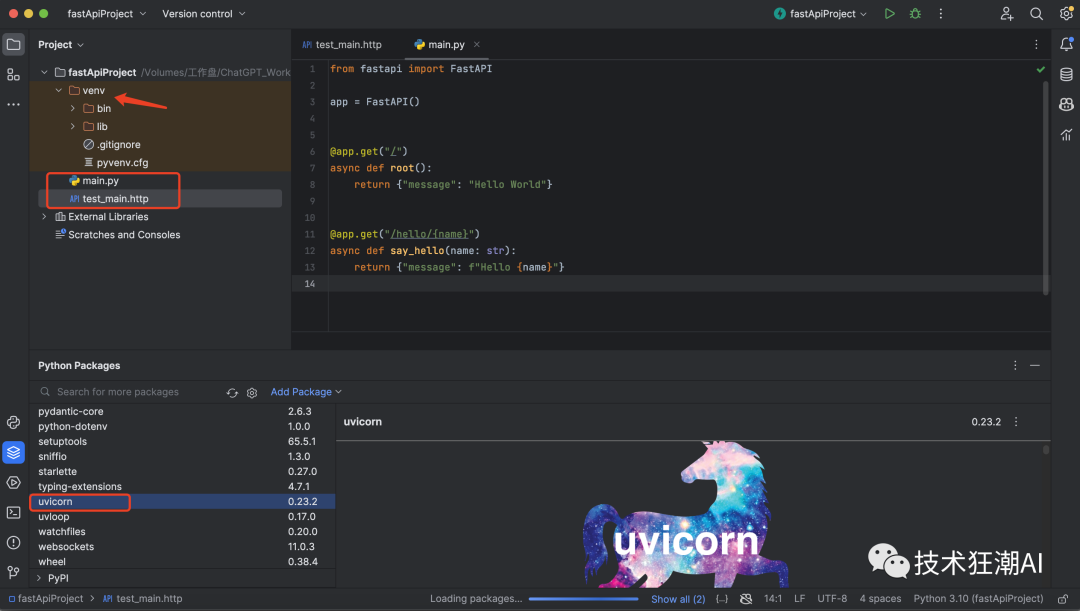Expand the External Libraries node
Viewport: 1080px width, 611px height.
(44, 217)
